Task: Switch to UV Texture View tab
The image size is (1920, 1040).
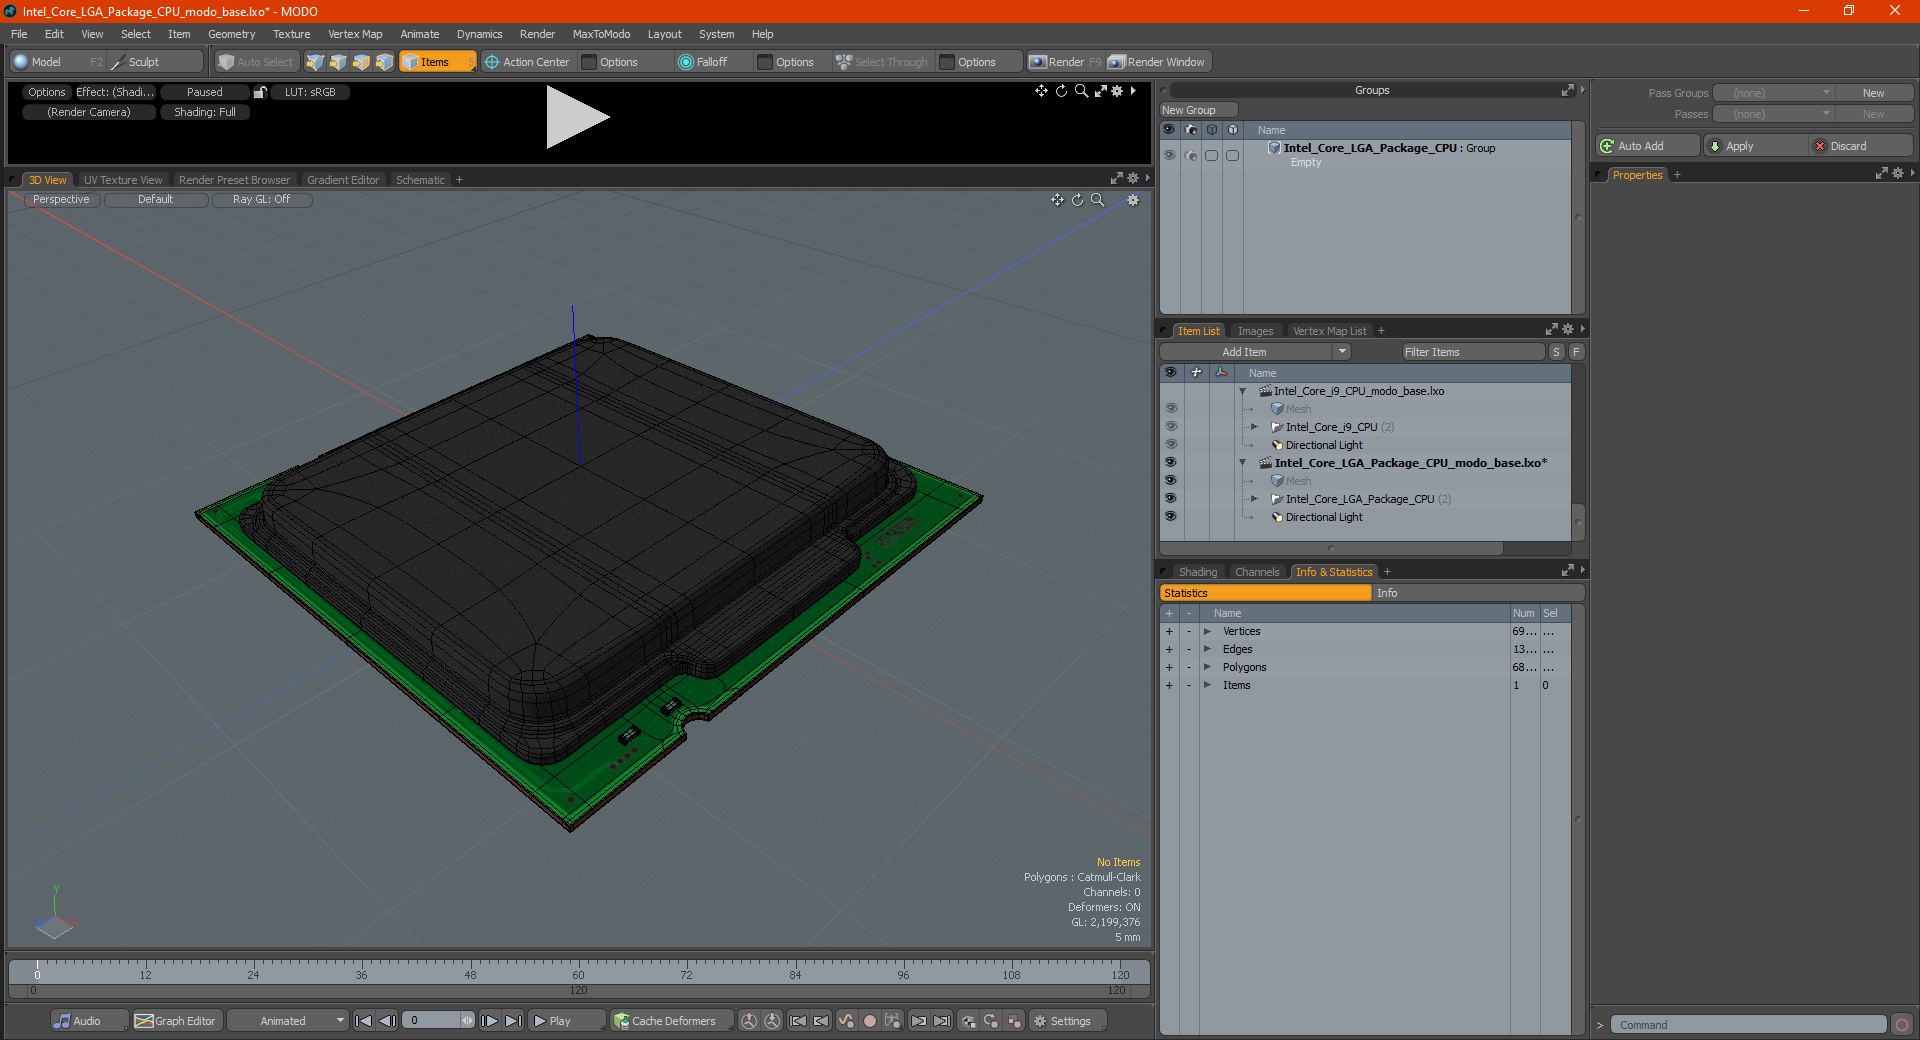Action: click(123, 180)
